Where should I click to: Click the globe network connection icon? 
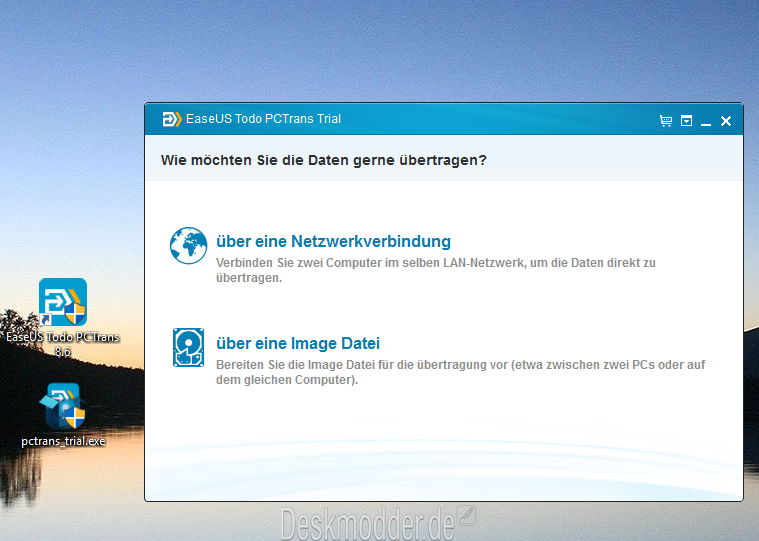(x=188, y=245)
